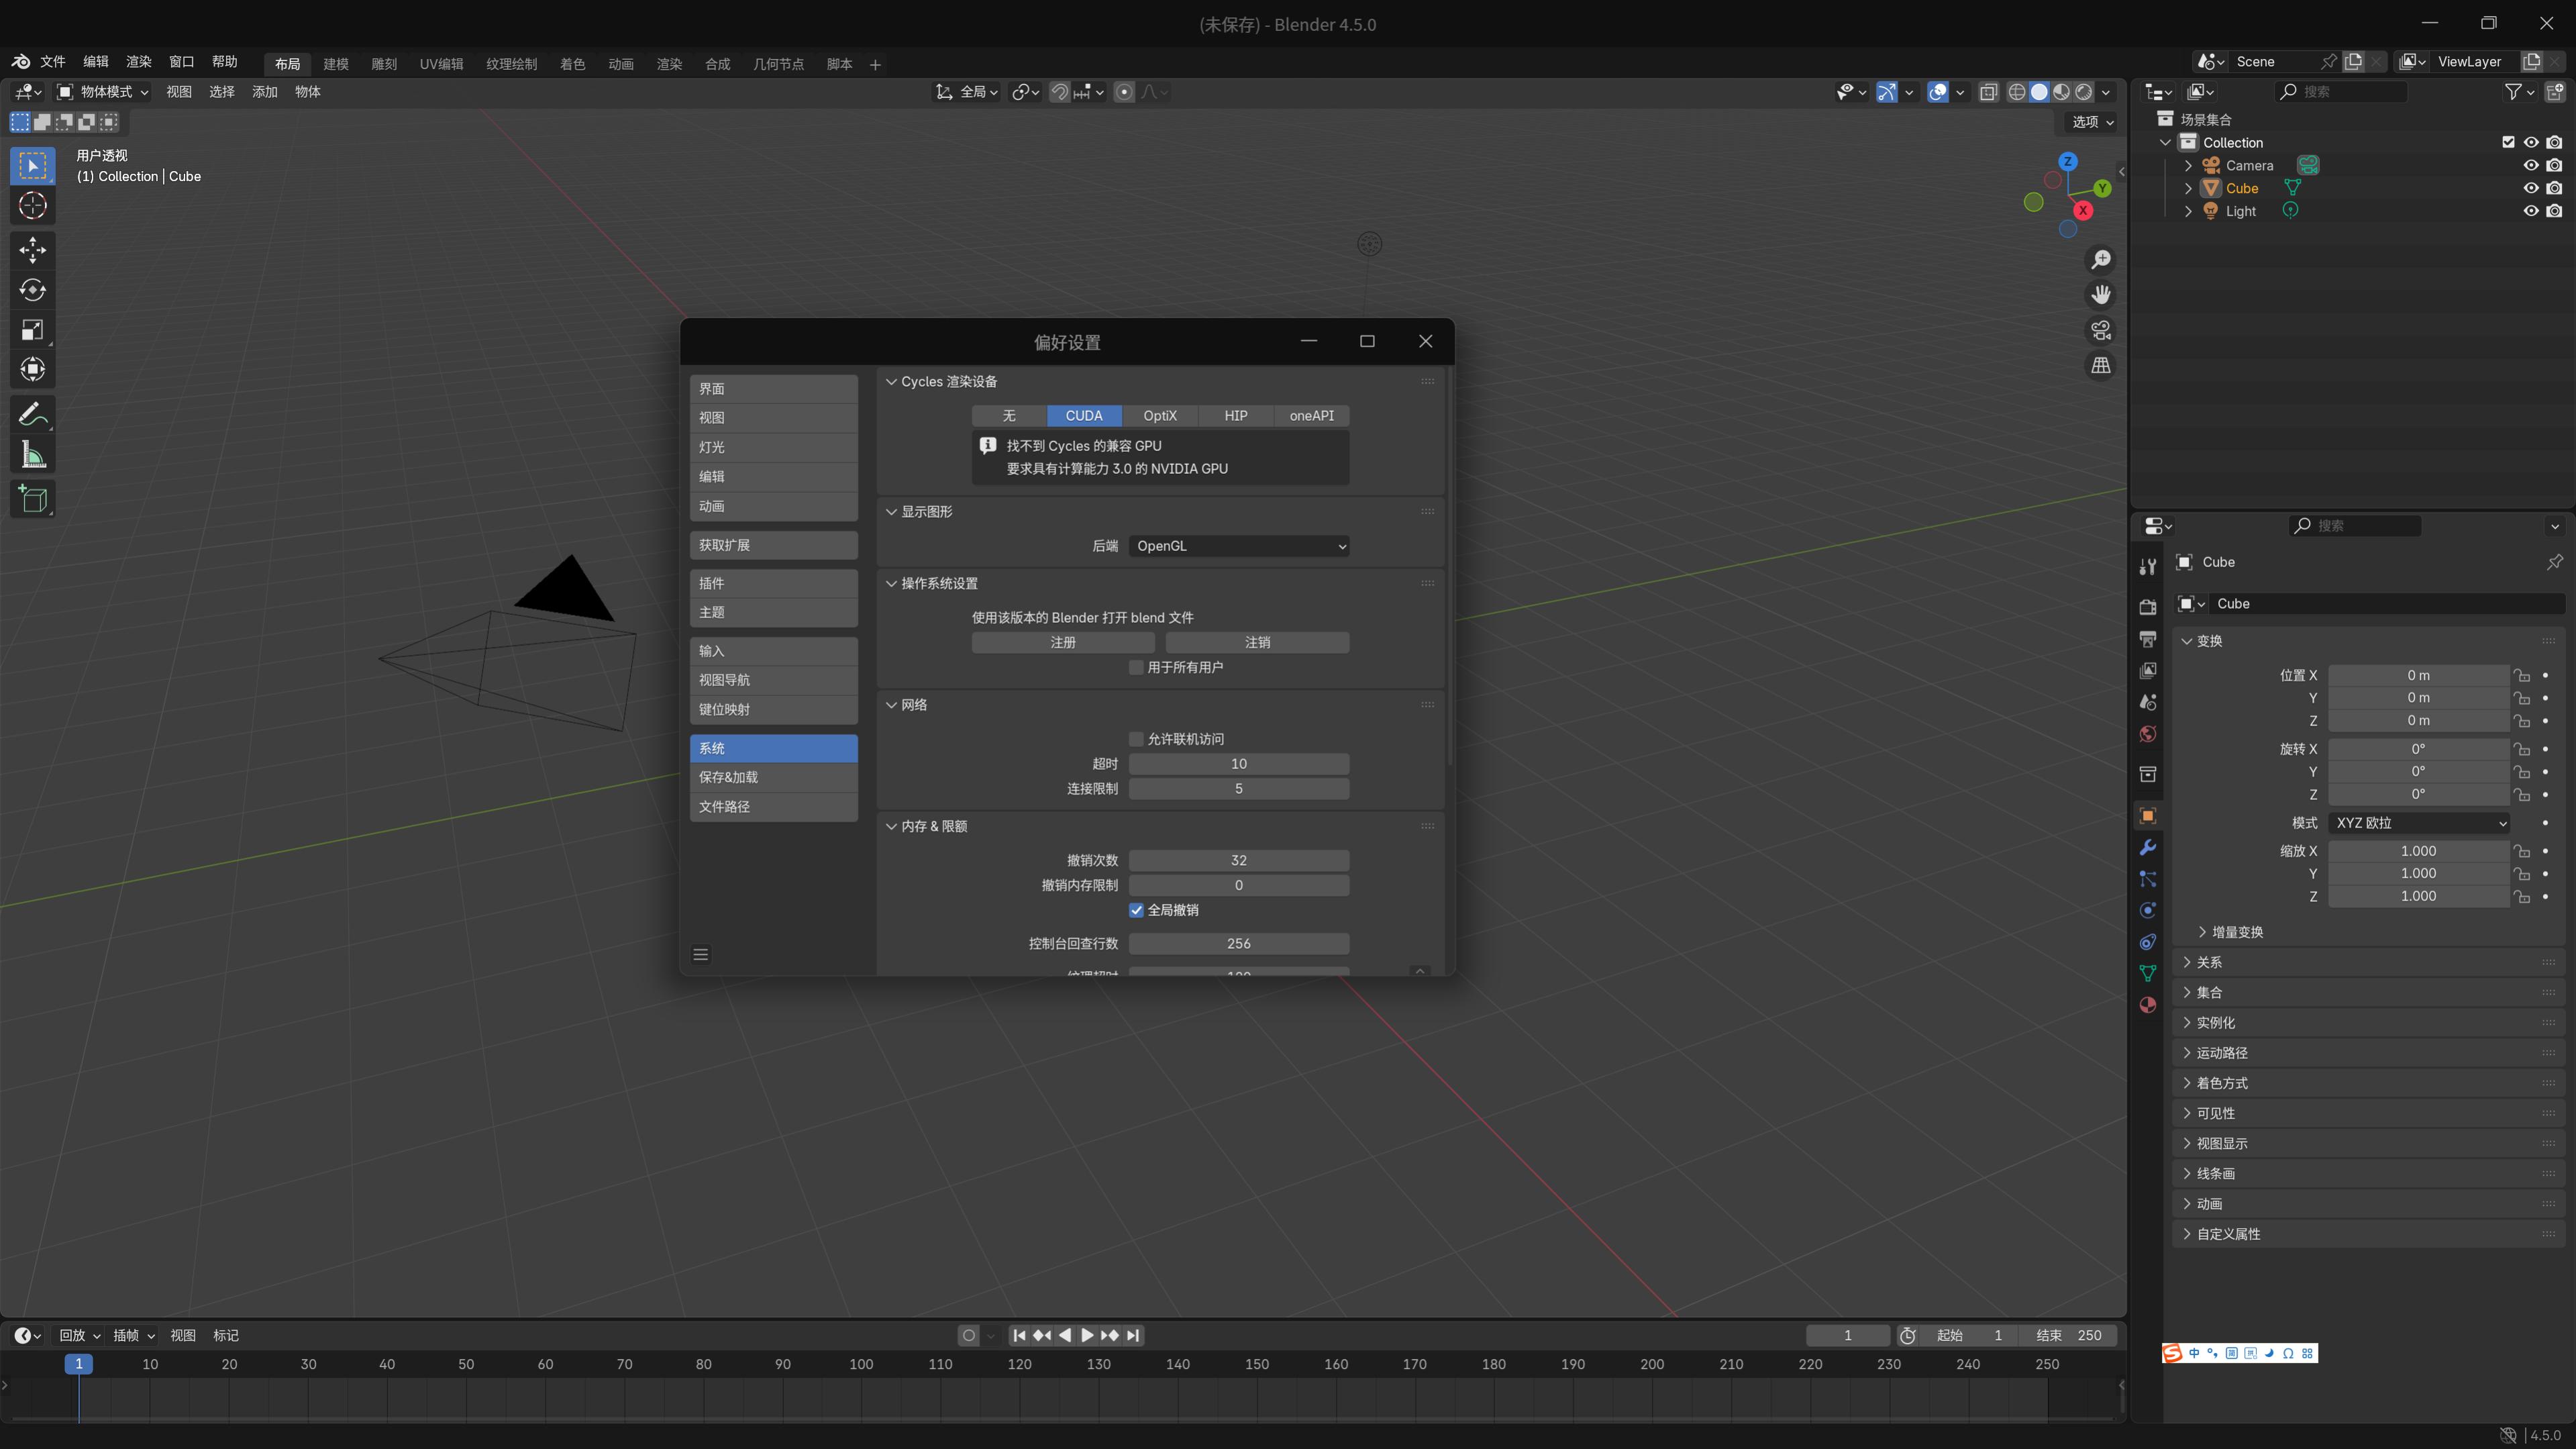Select the Rotate tool
The width and height of the screenshot is (2576, 1449).
pyautogui.click(x=32, y=290)
